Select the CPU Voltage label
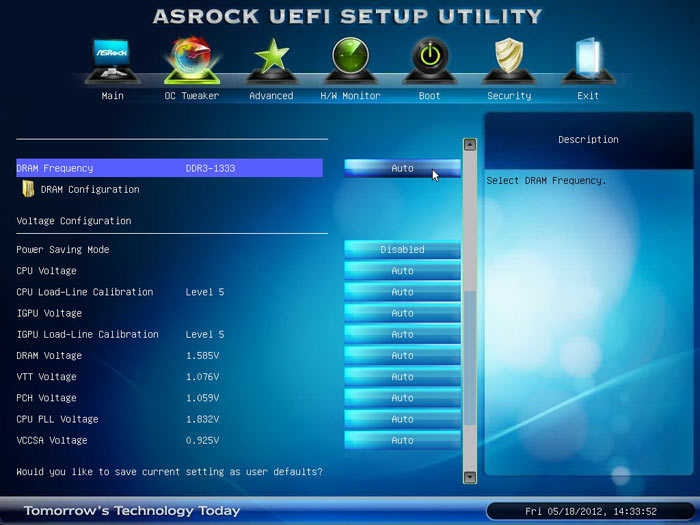 click(x=46, y=271)
